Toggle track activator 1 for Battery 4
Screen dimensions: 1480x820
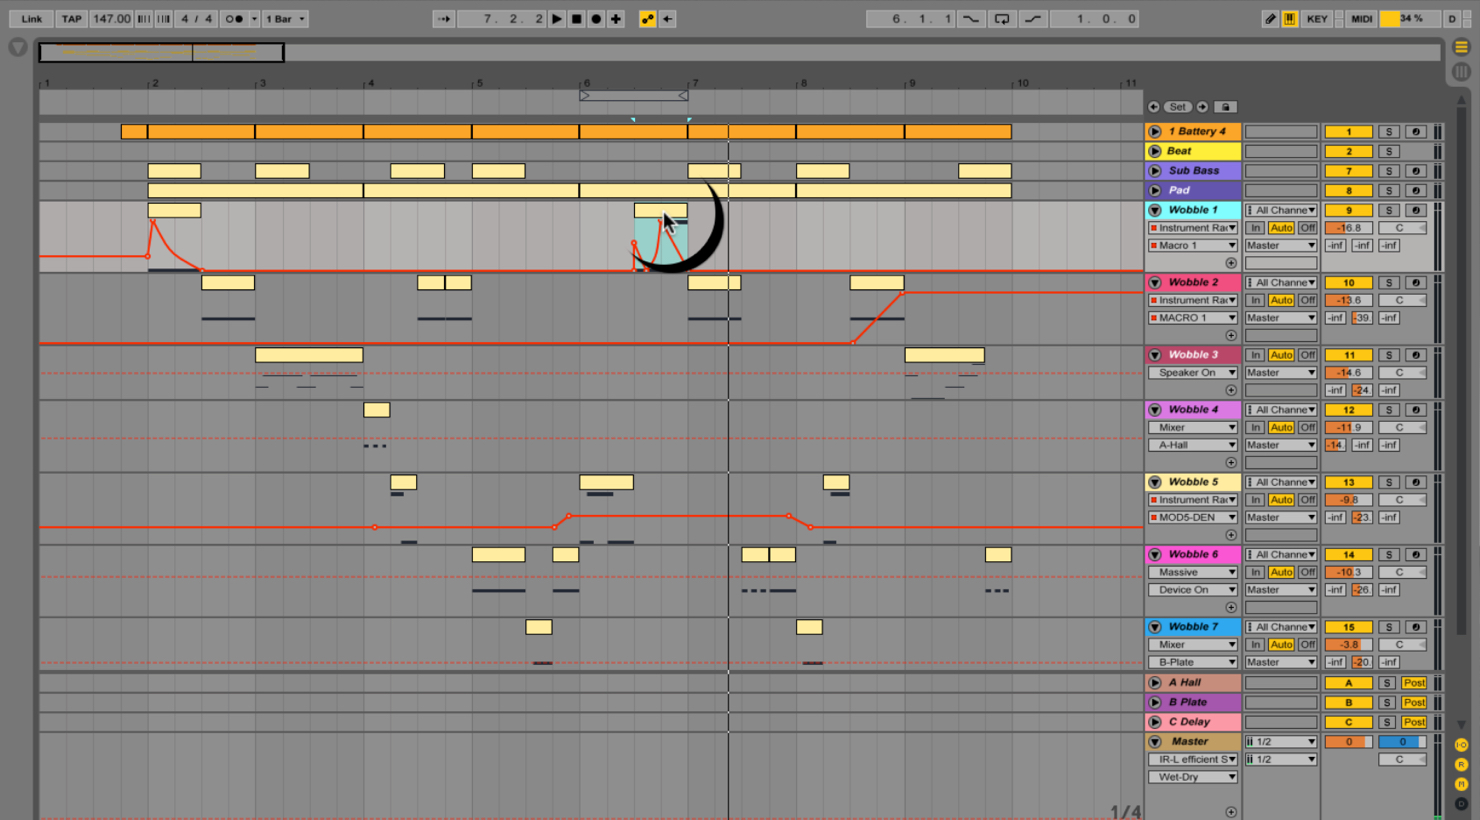tap(1348, 132)
